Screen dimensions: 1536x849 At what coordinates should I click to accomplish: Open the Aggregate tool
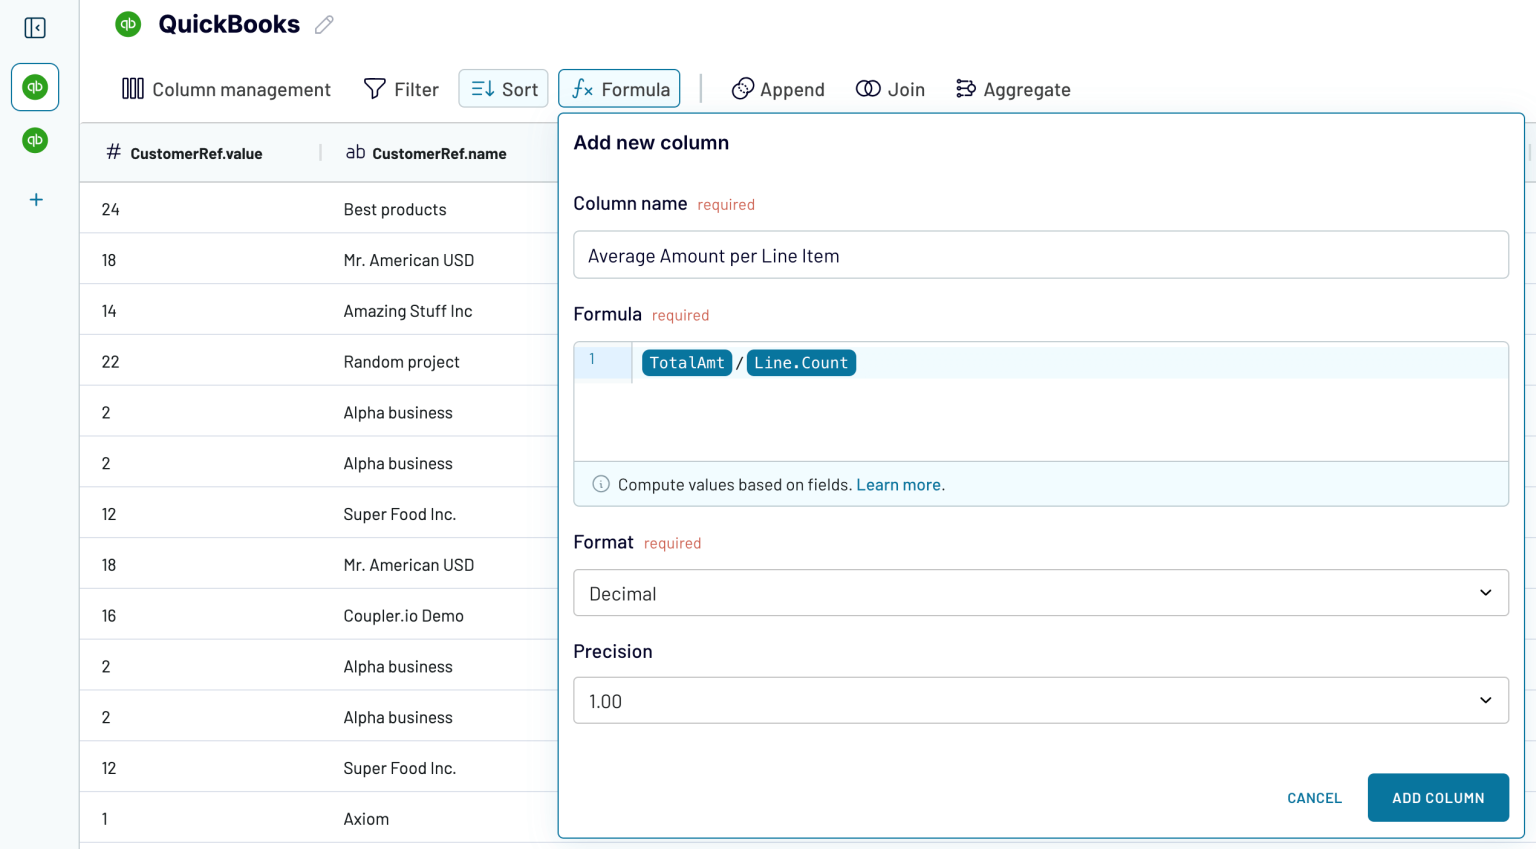pos(1013,89)
